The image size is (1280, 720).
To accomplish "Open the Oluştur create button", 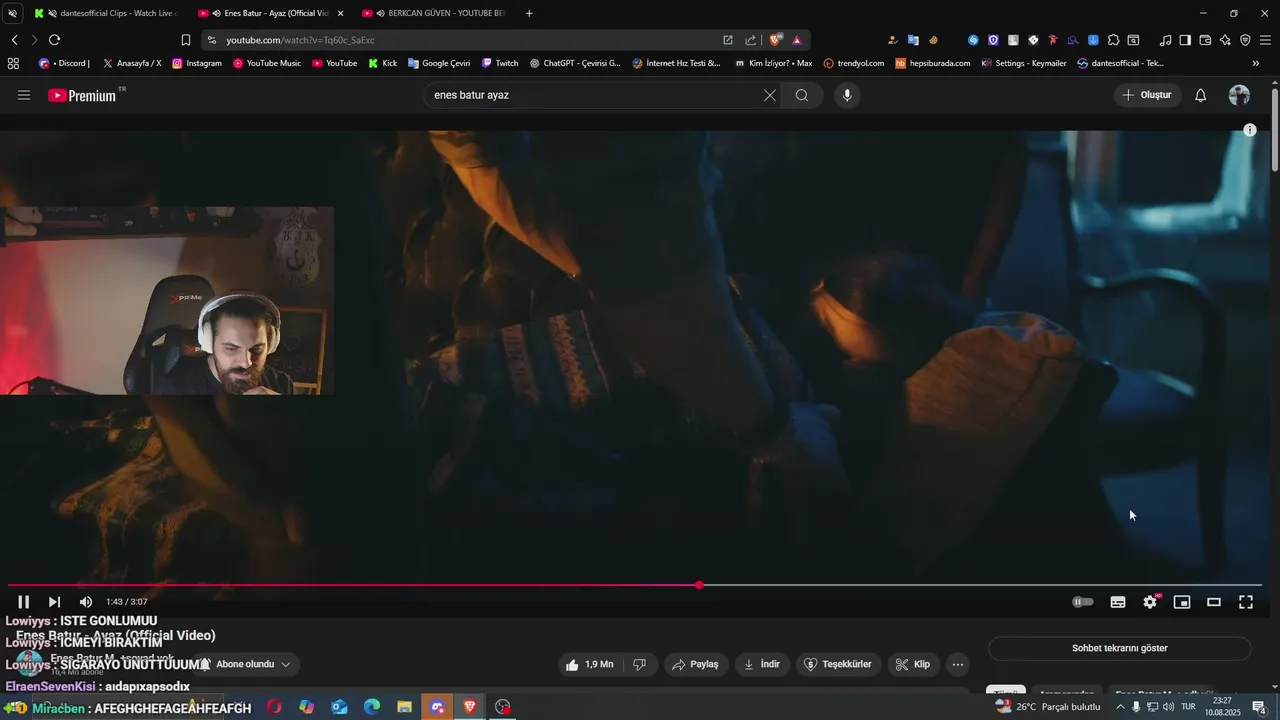I will (x=1147, y=95).
